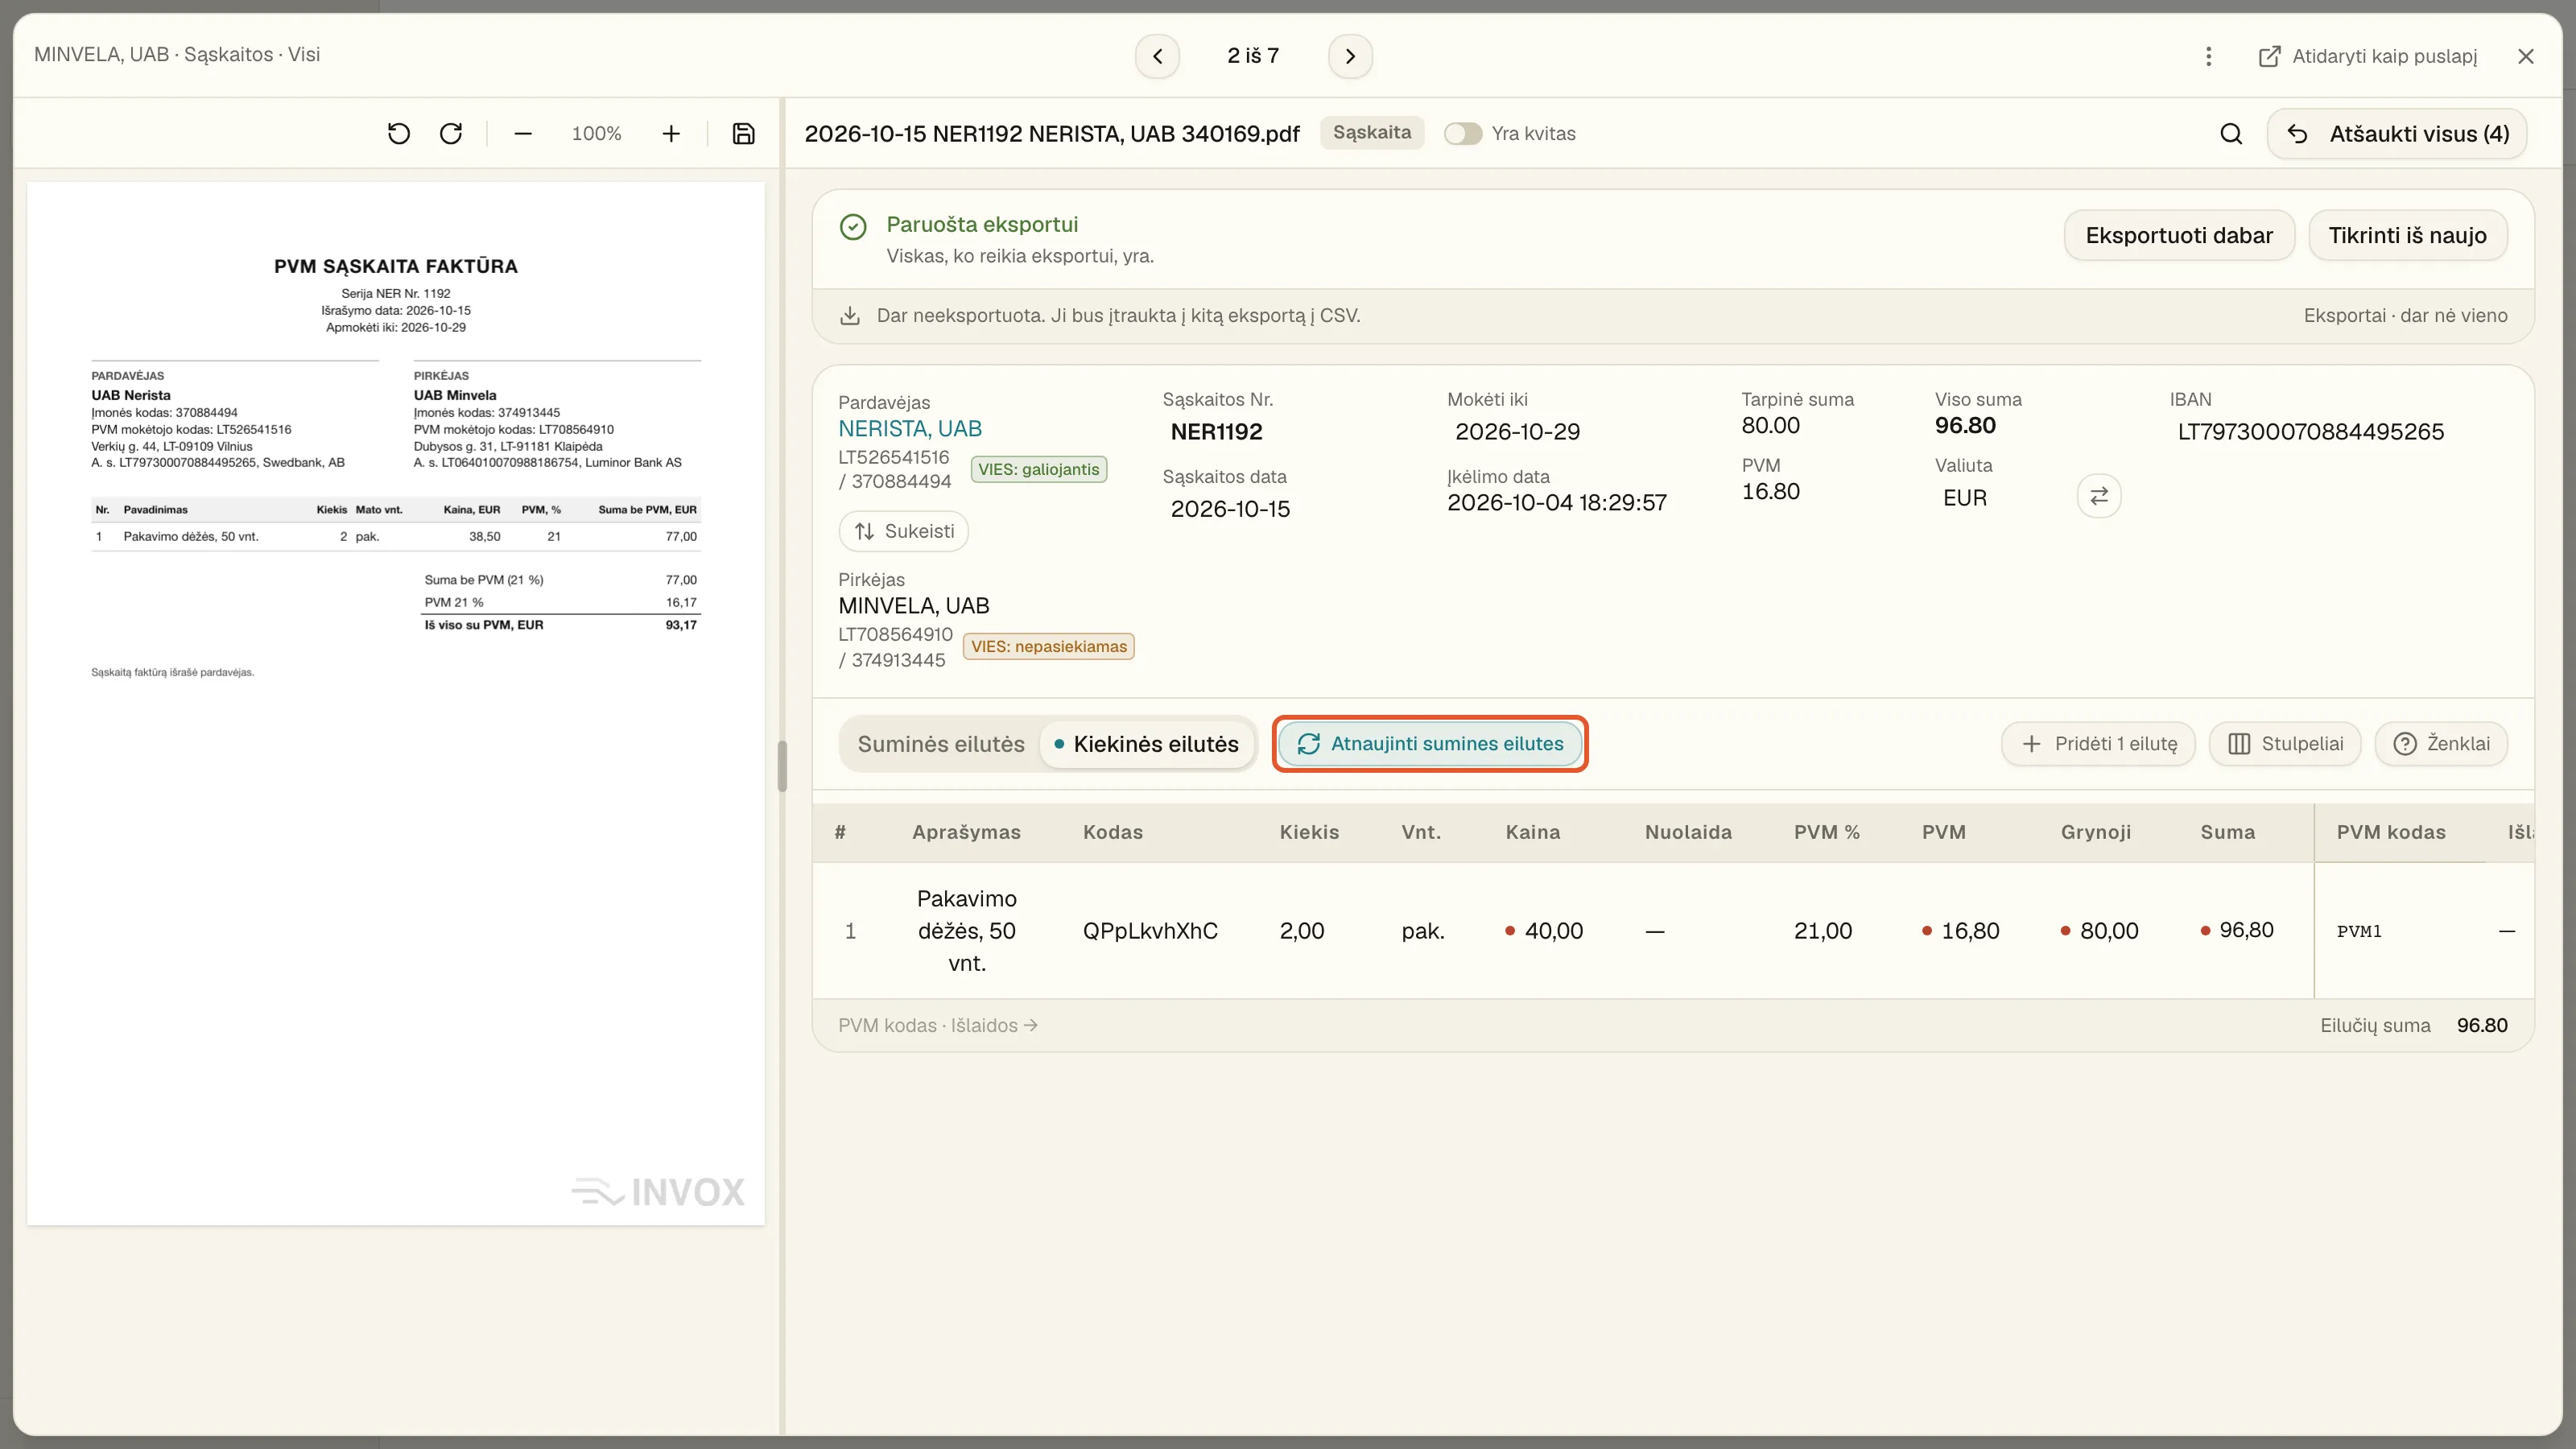This screenshot has width=2576, height=1449.
Task: Close the invoice panel with X
Action: click(x=2526, y=56)
